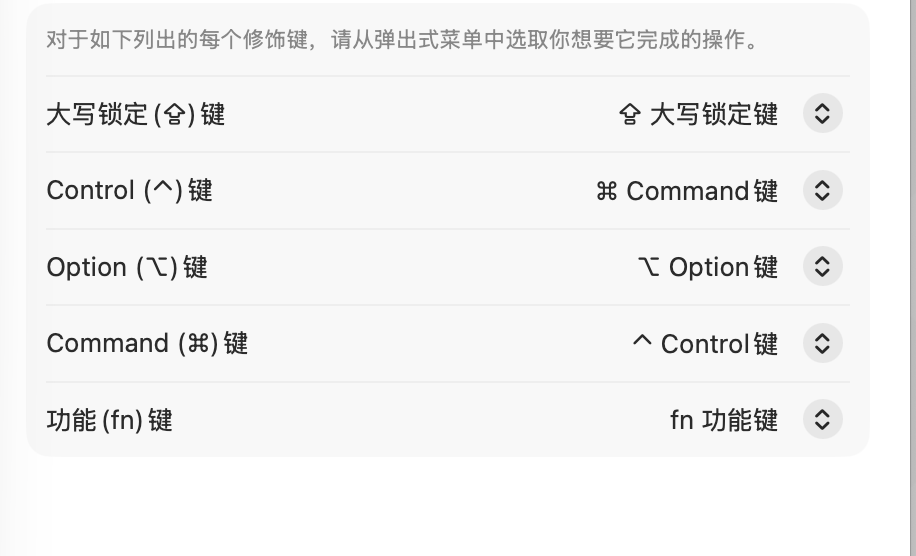Click the ⌘ symbol before Command键 value
This screenshot has height=556, width=916.
point(607,191)
